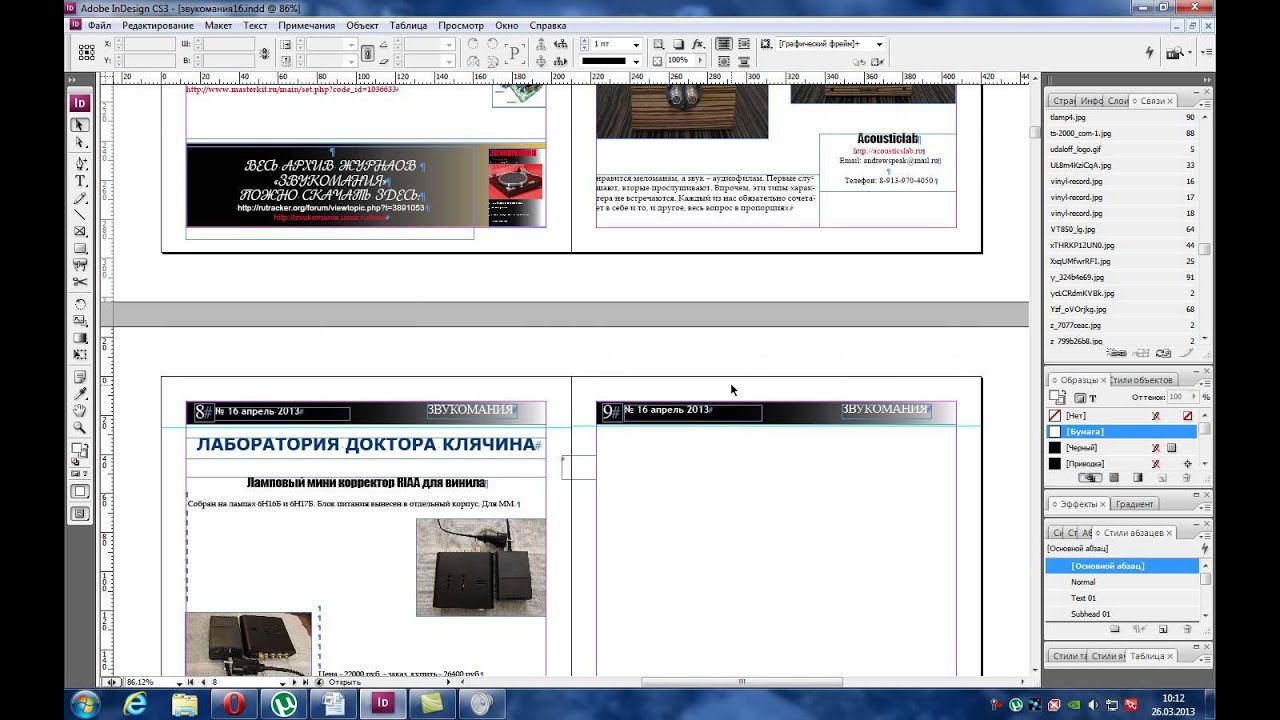
Task: Open the Макет menu
Action: pos(218,25)
